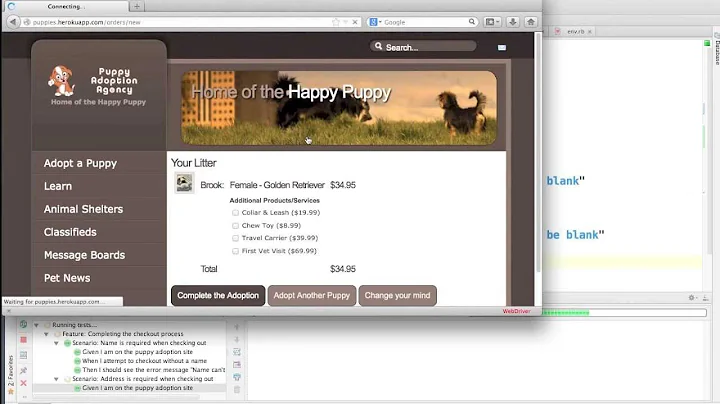Close test run with red X icon
This screenshot has width=720, height=404.
[23, 383]
